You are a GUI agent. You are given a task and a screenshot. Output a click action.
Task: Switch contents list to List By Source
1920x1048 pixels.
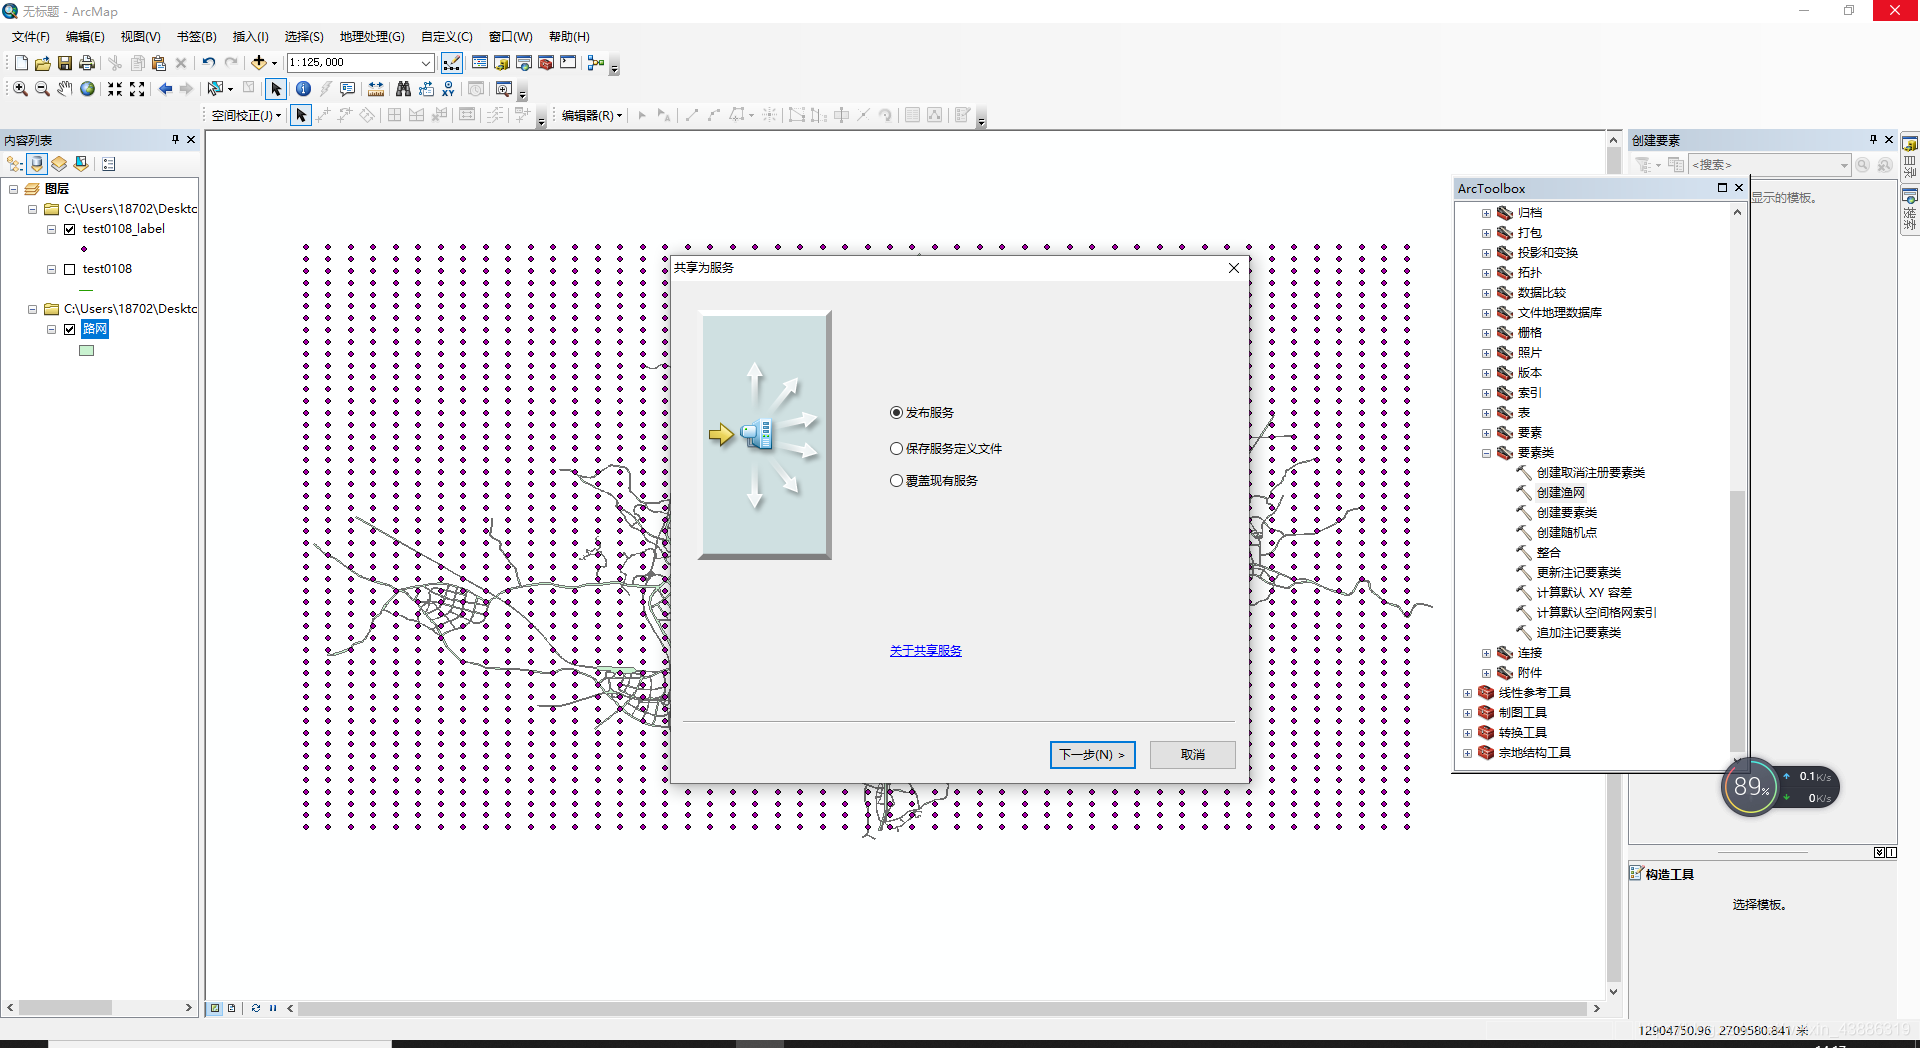(x=37, y=164)
